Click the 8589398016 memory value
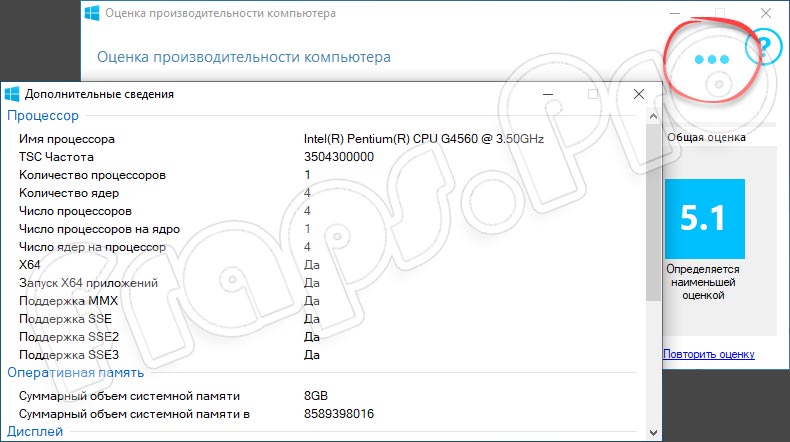The height and width of the screenshot is (442, 790). click(x=339, y=414)
